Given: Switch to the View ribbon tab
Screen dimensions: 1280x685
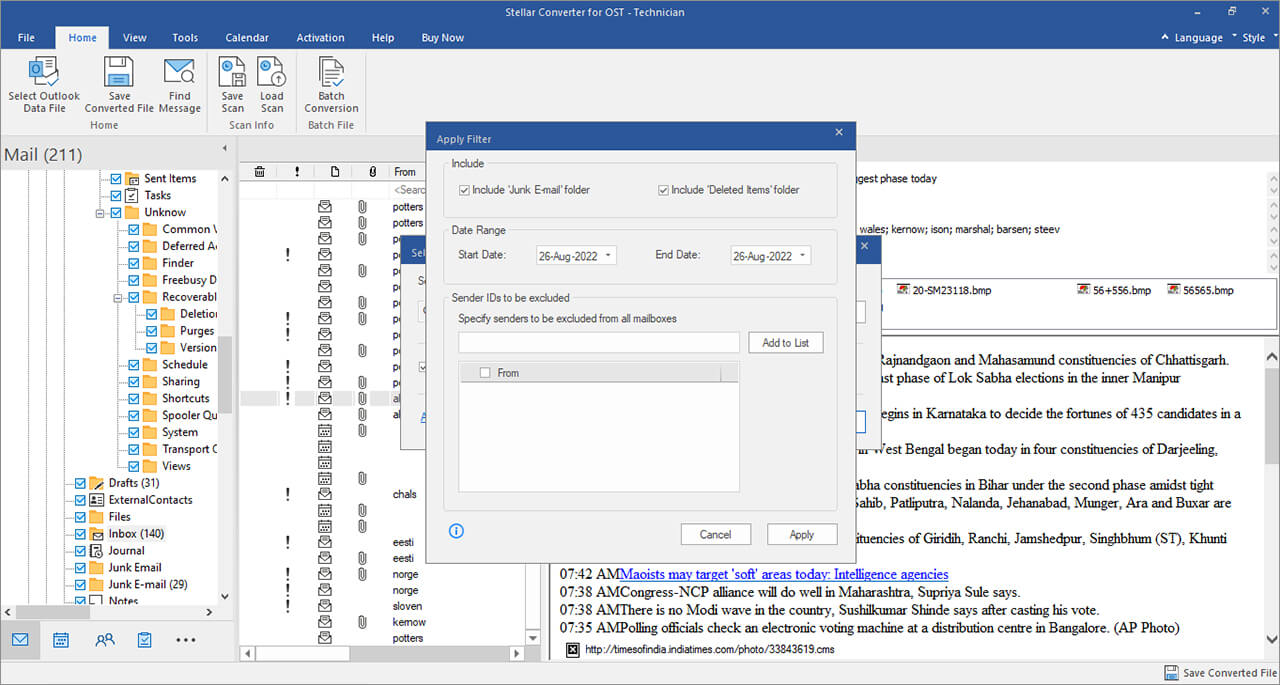Looking at the screenshot, I should [x=135, y=38].
